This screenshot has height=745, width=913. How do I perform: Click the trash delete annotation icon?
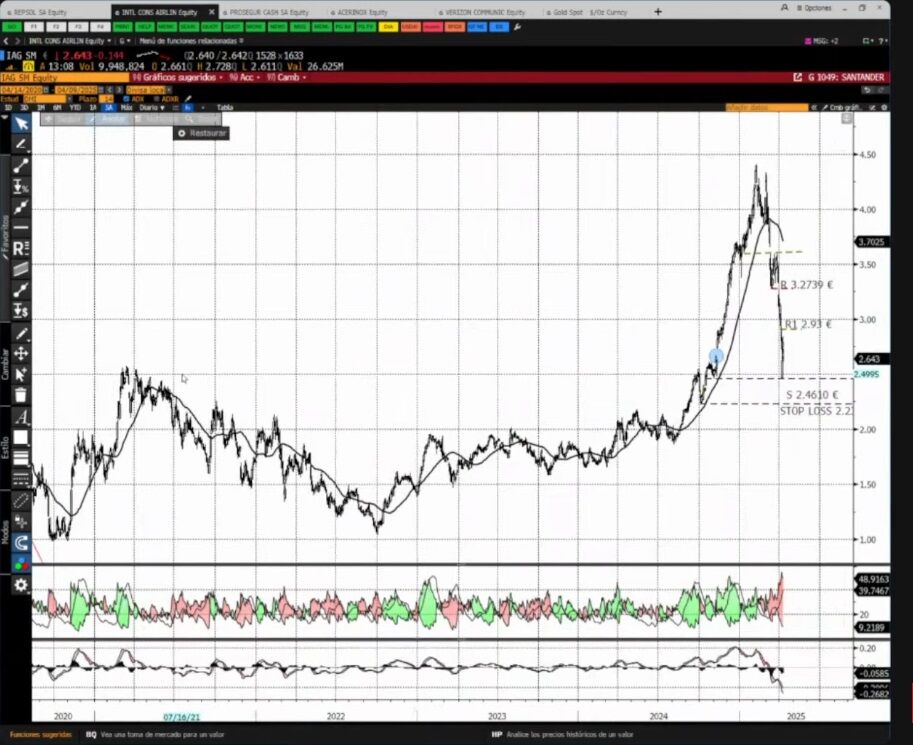click(x=21, y=395)
